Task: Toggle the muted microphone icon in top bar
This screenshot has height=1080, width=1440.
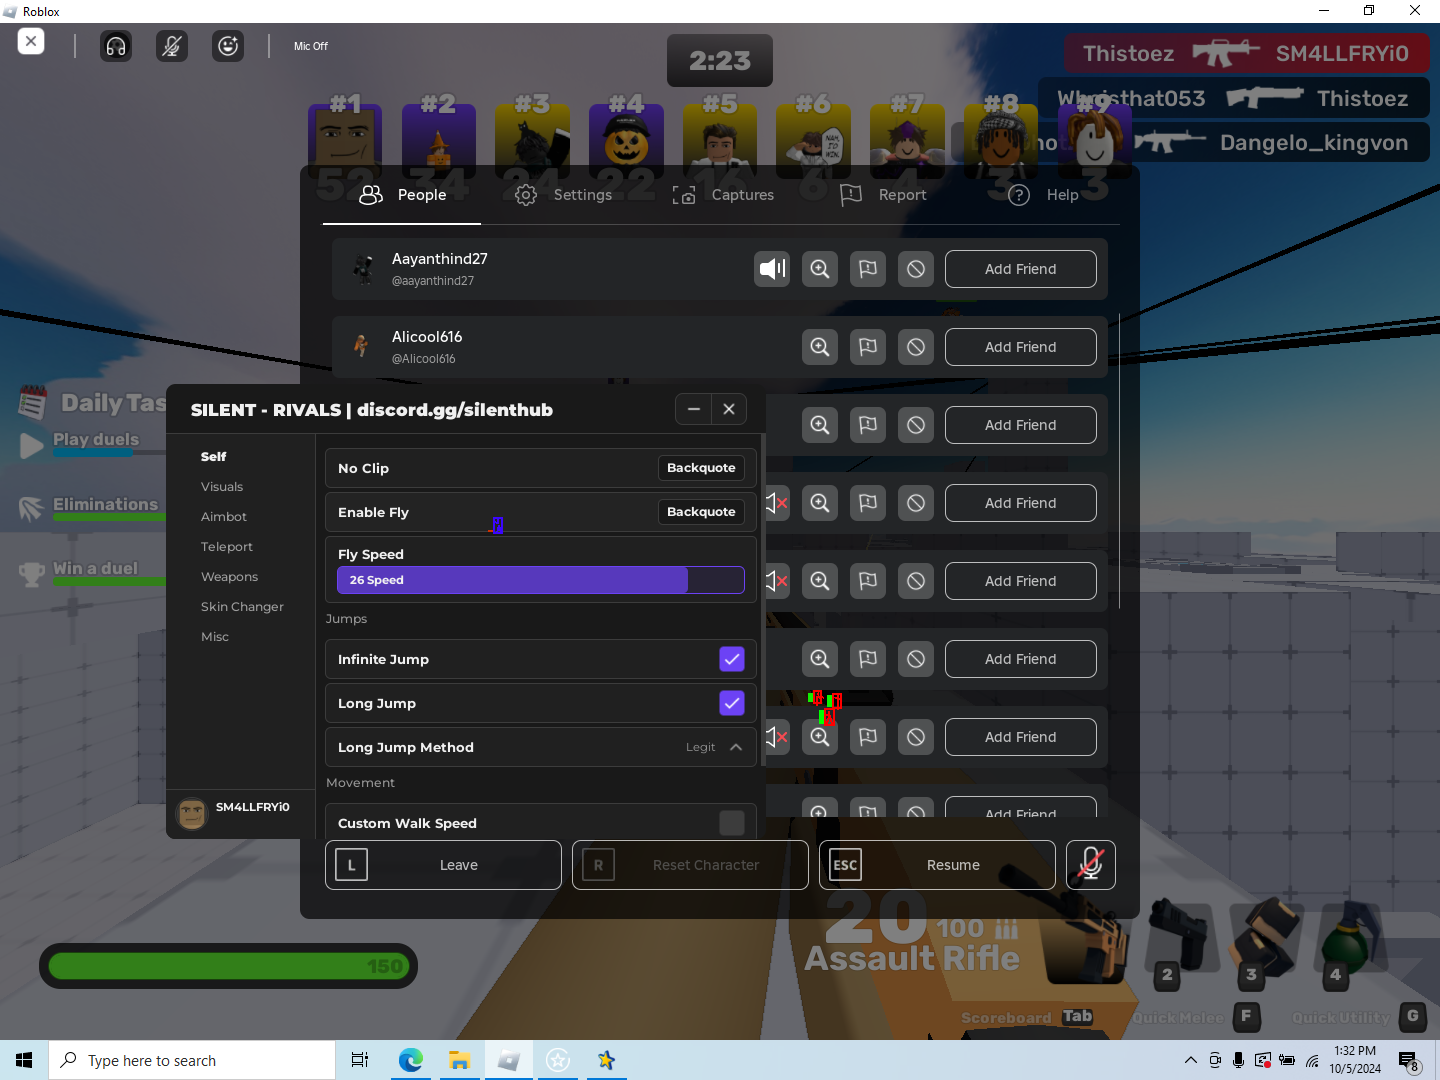Action: [172, 46]
